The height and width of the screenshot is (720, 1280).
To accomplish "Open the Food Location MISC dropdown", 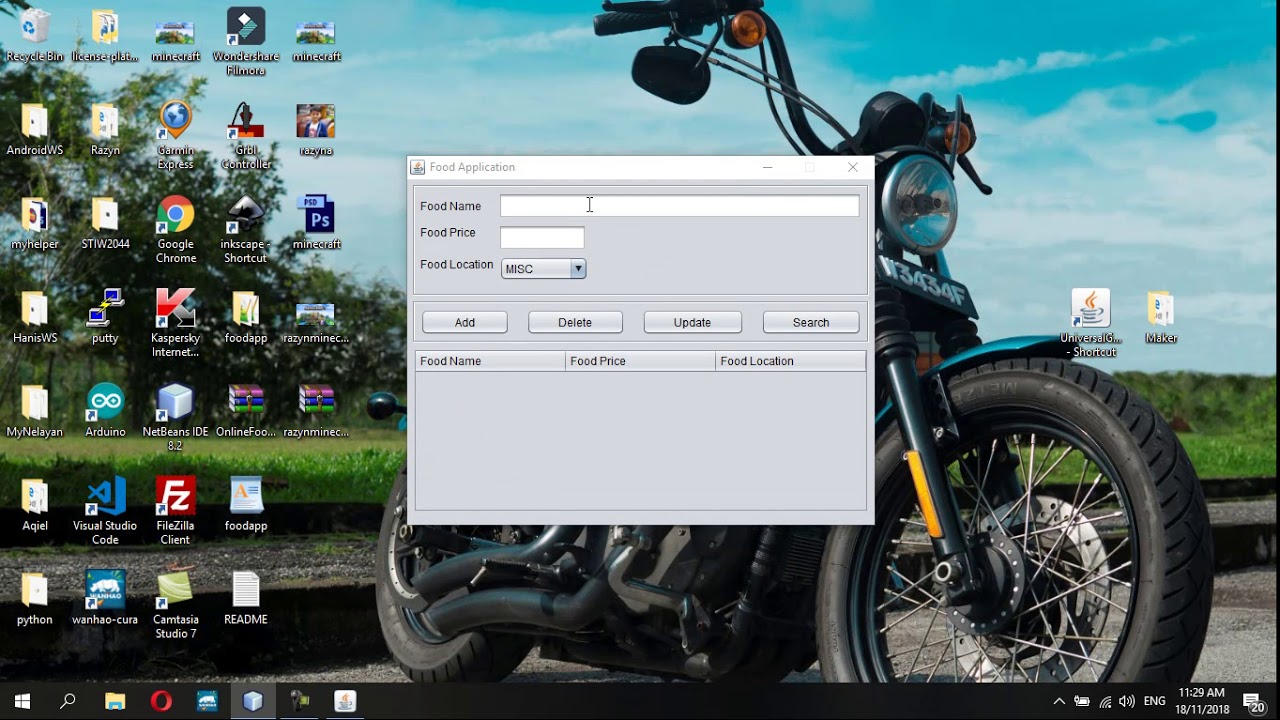I will tap(543, 269).
